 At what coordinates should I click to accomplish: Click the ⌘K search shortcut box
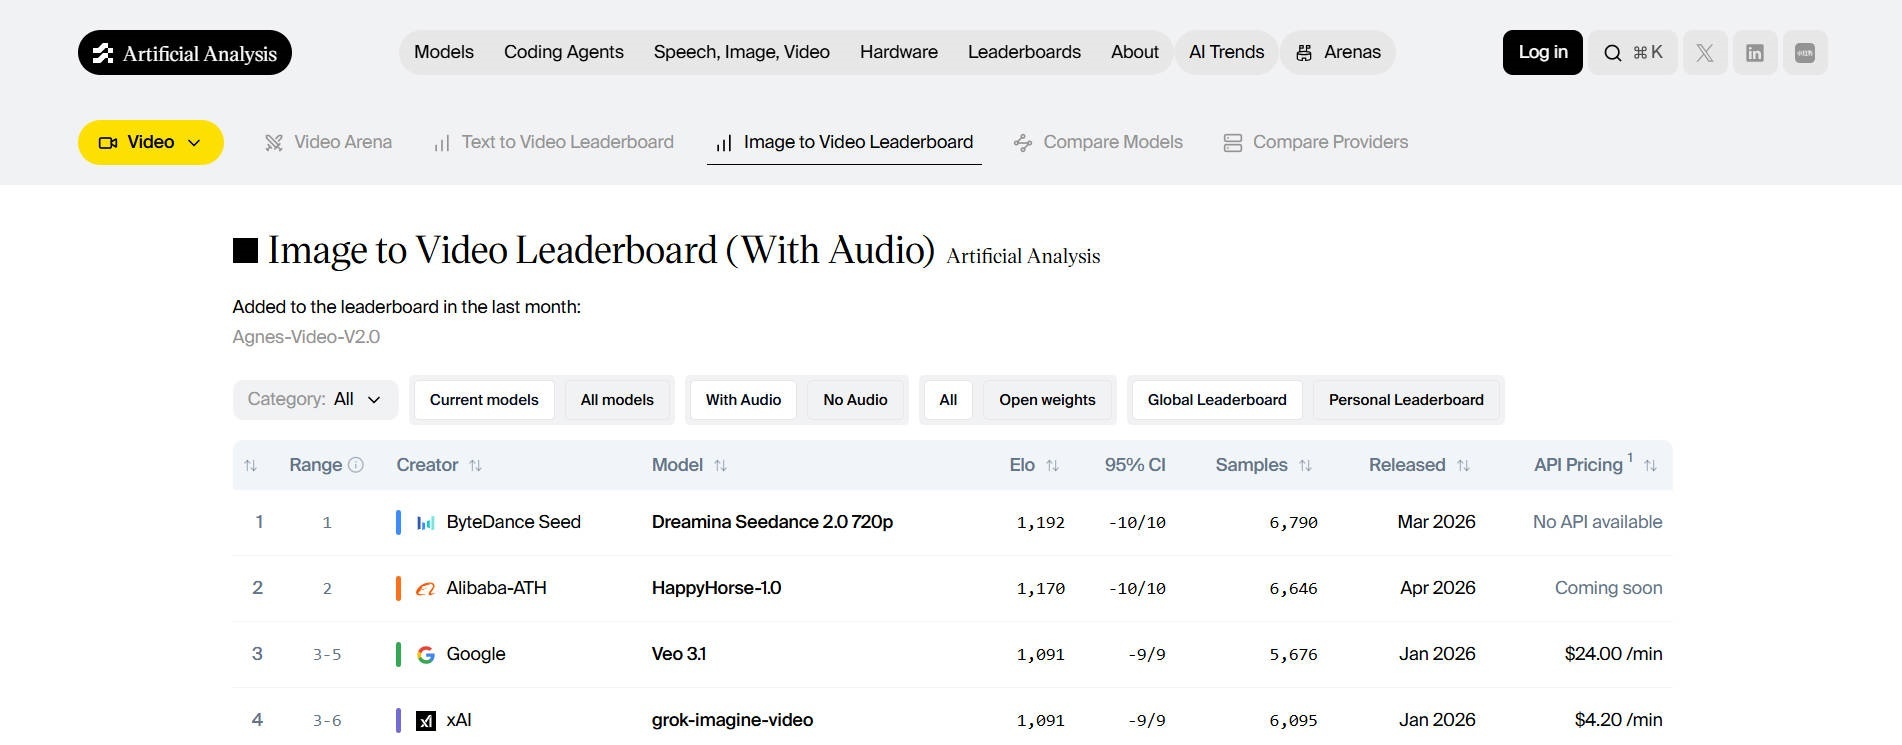click(x=1633, y=53)
